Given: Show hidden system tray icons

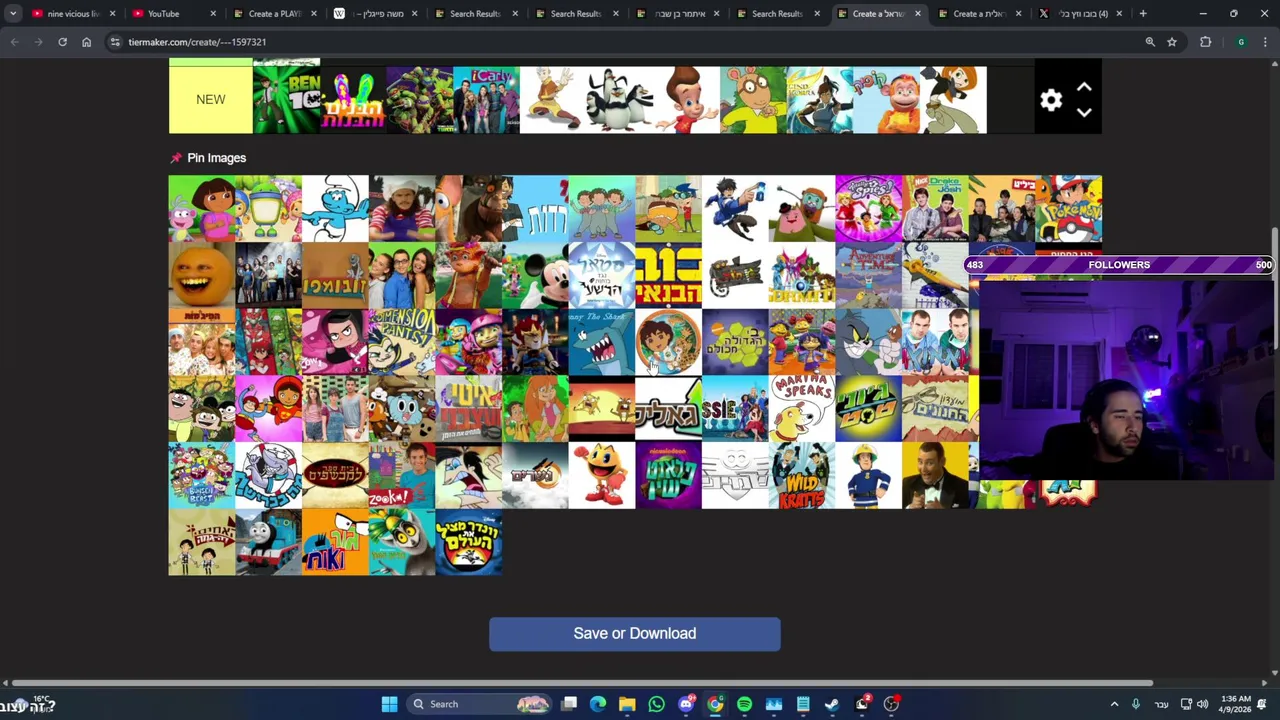Looking at the screenshot, I should [1114, 704].
